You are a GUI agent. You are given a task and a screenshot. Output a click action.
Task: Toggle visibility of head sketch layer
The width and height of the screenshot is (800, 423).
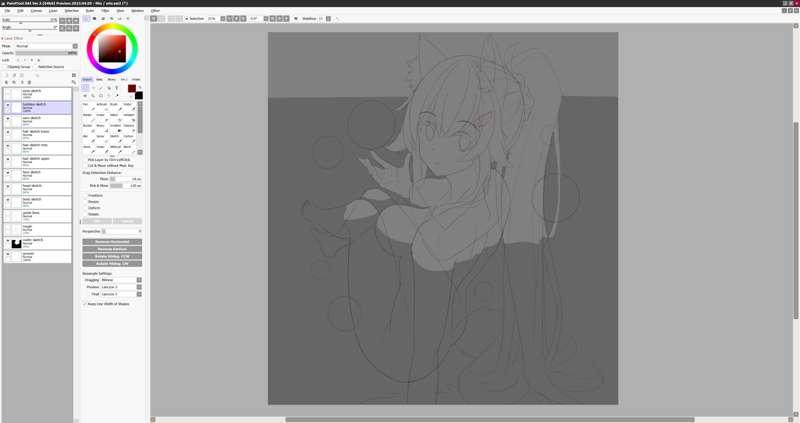8,186
